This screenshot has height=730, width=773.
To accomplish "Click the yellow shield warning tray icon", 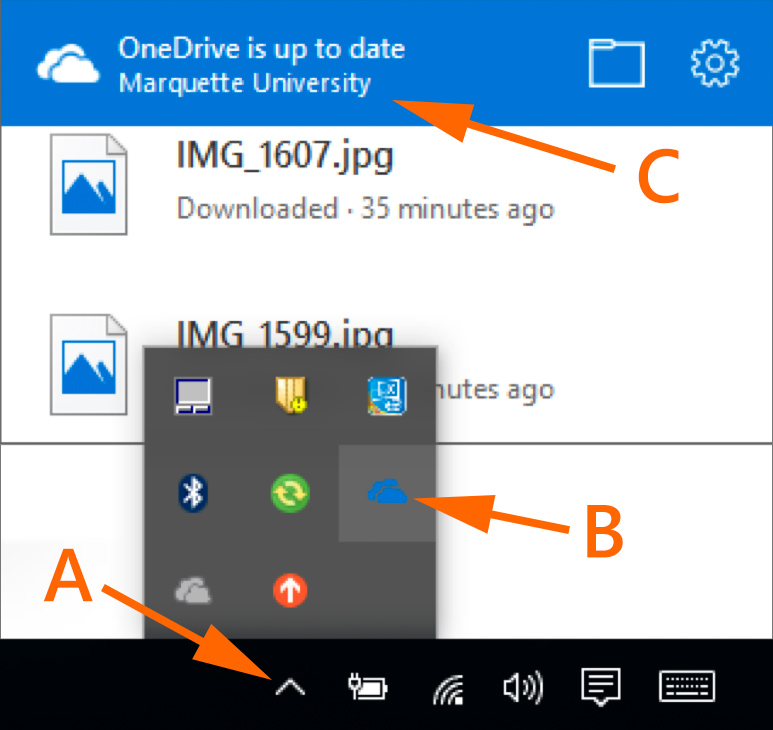I will click(290, 397).
